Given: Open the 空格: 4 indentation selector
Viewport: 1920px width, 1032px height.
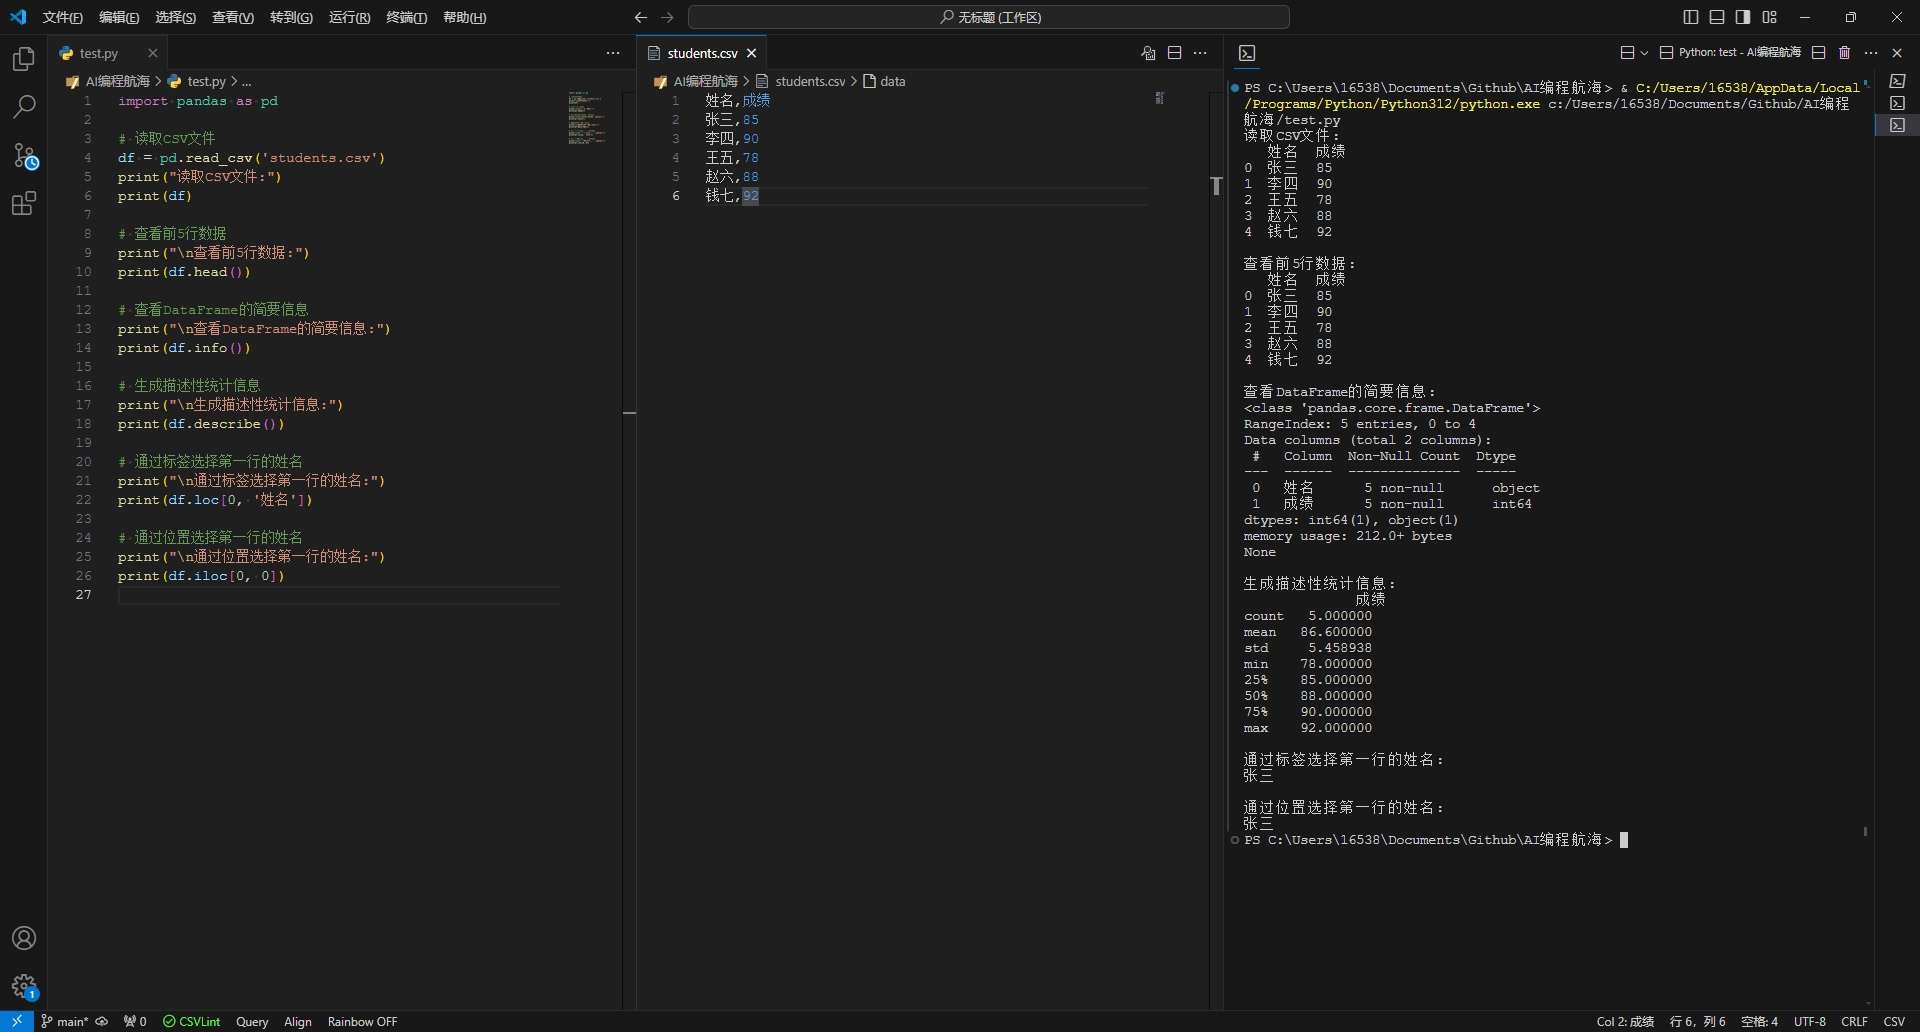Looking at the screenshot, I should (x=1760, y=1021).
